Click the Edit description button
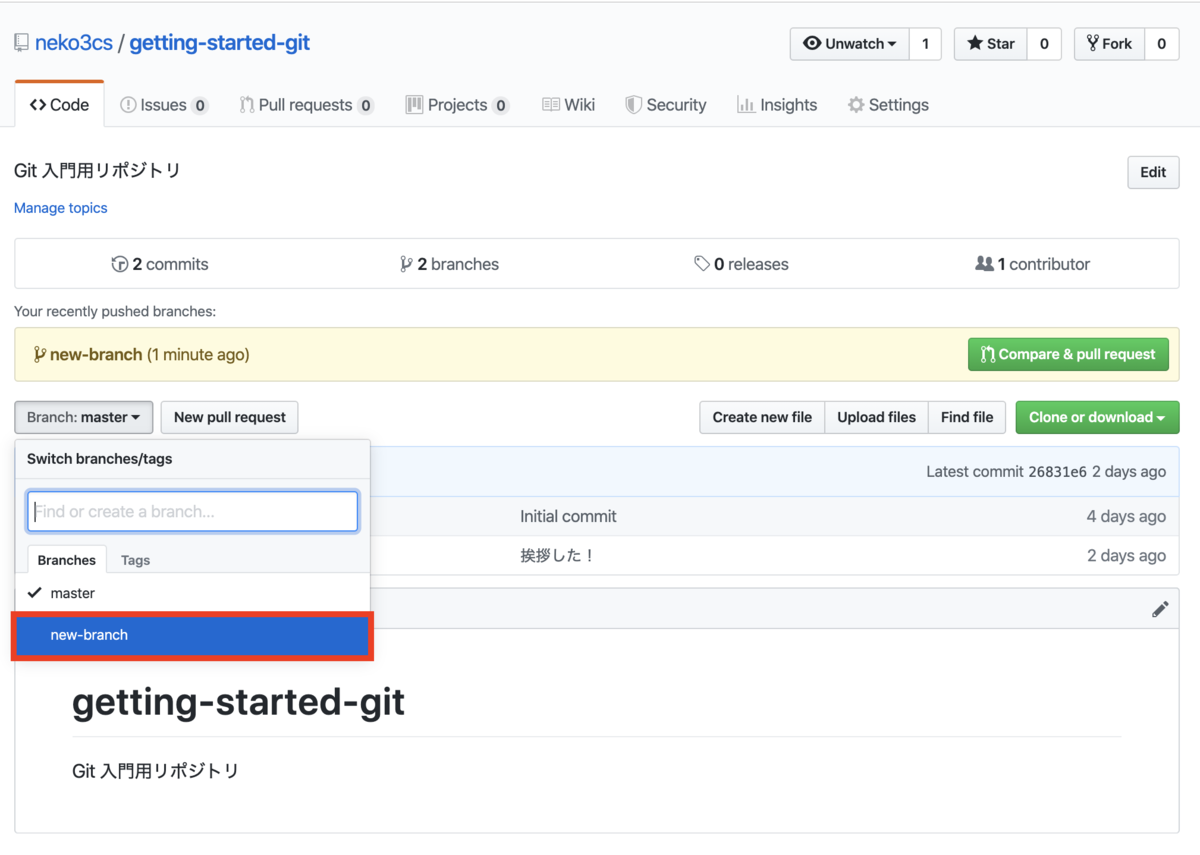This screenshot has height=855, width=1200. point(1153,172)
